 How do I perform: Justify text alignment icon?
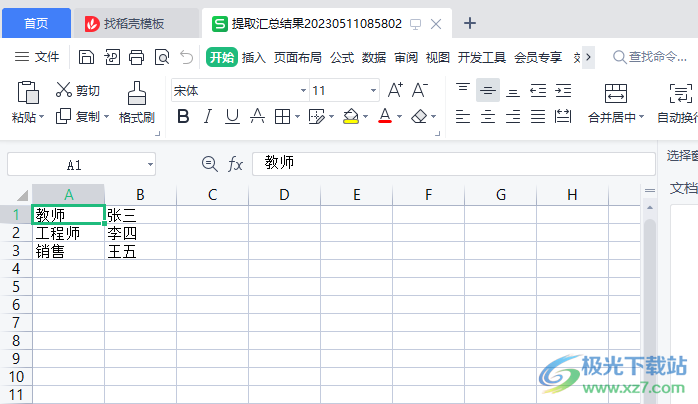point(538,117)
